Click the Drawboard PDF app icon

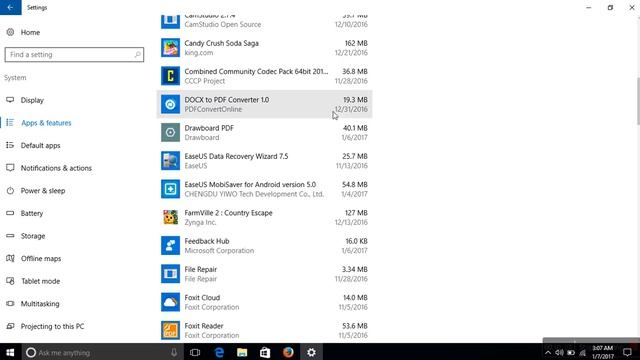(170, 133)
